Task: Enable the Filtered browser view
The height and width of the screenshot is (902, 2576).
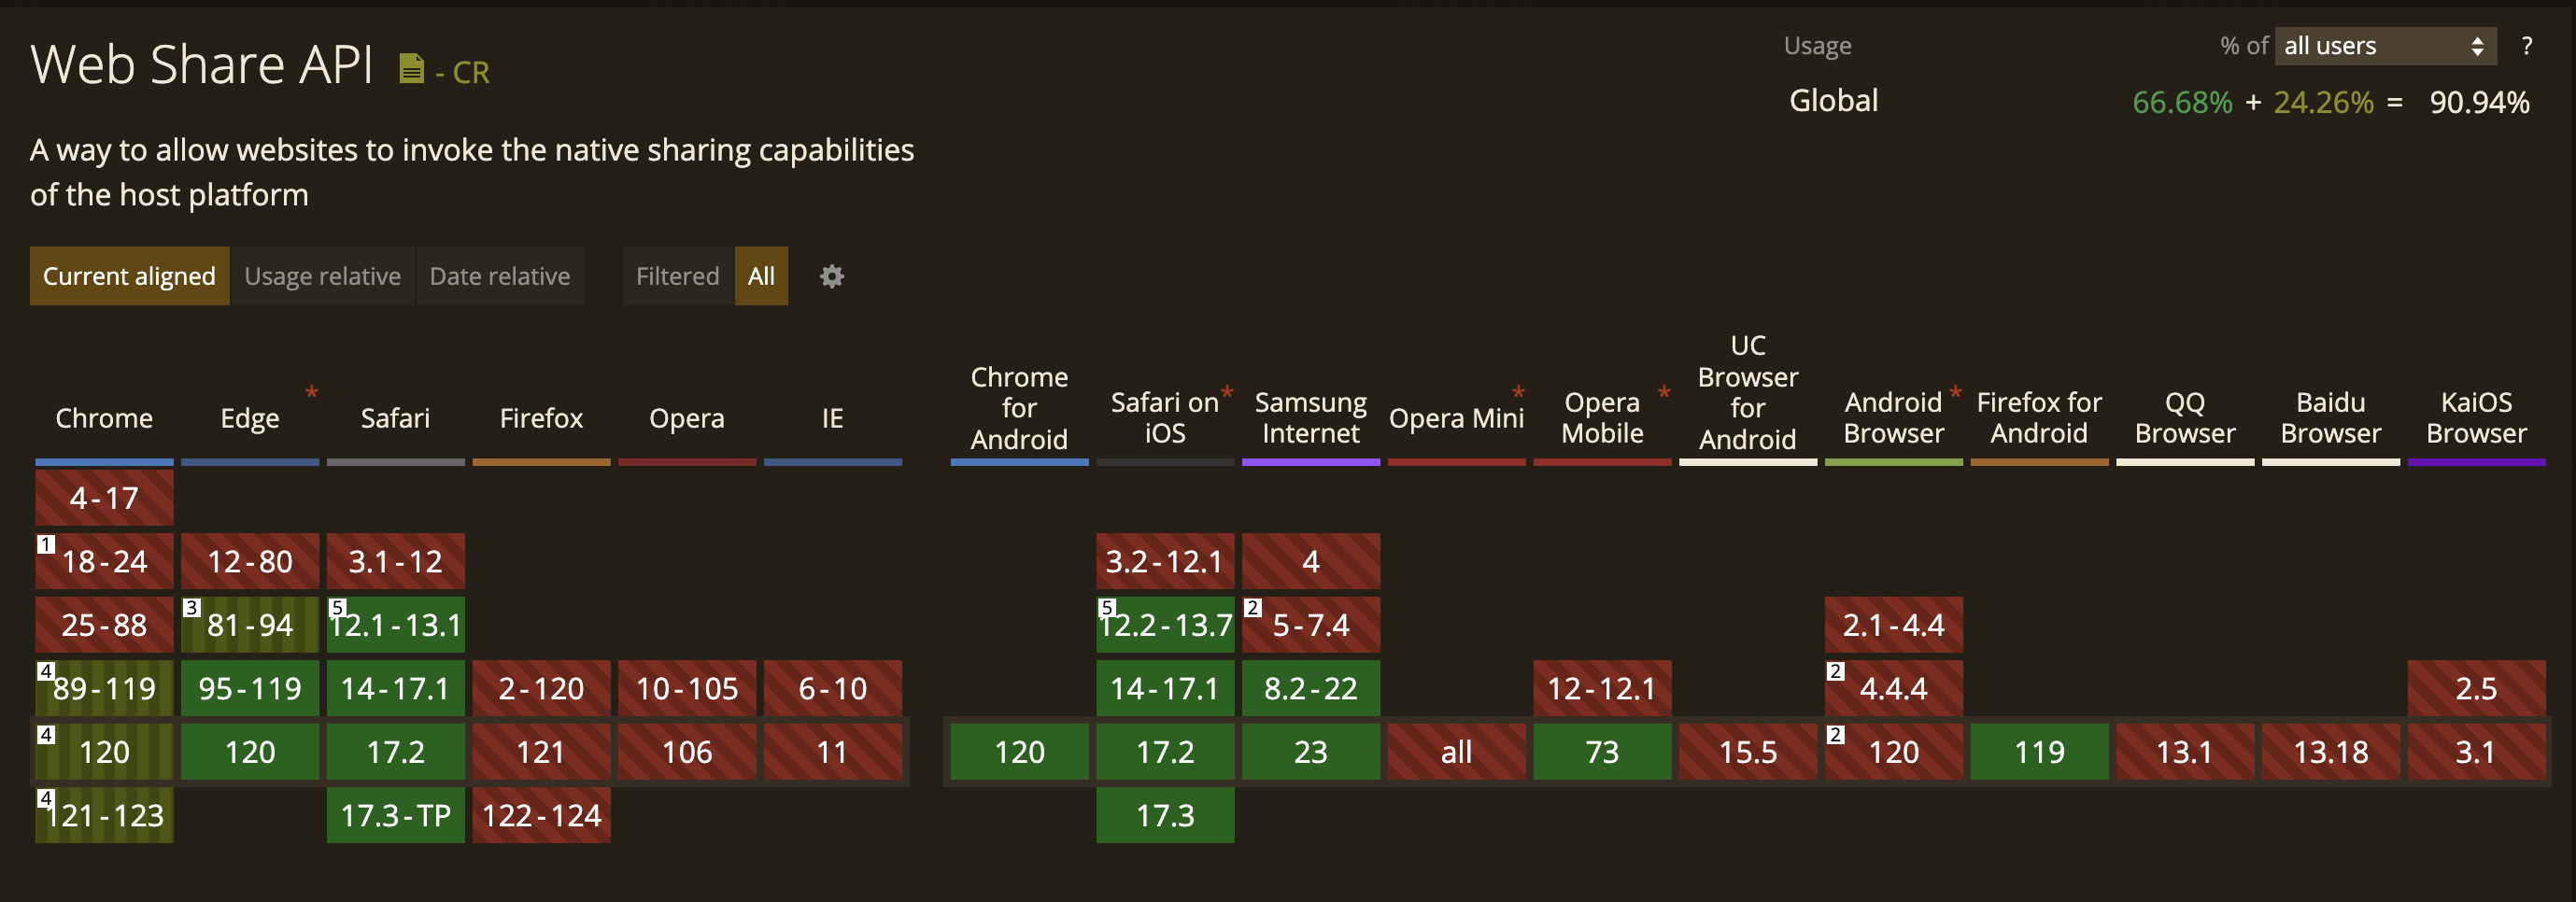Action: click(x=677, y=276)
